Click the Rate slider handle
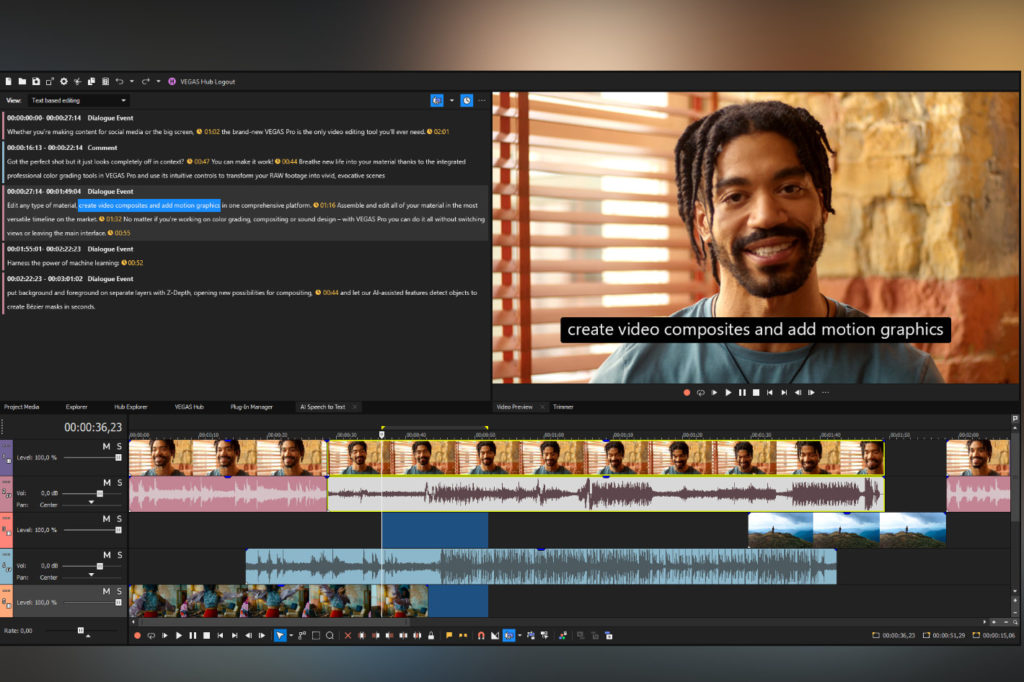The image size is (1024, 682). coord(81,630)
